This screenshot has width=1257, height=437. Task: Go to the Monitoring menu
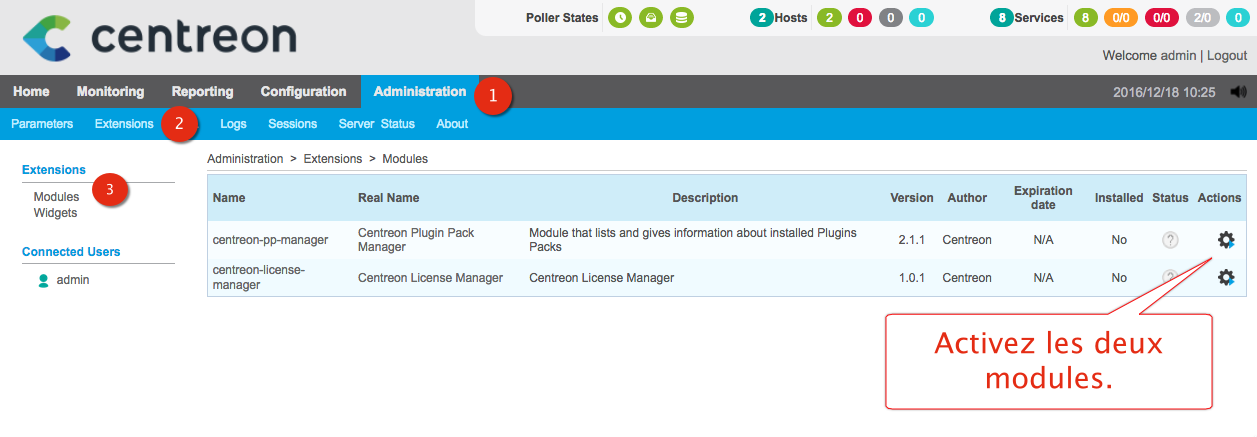click(110, 92)
